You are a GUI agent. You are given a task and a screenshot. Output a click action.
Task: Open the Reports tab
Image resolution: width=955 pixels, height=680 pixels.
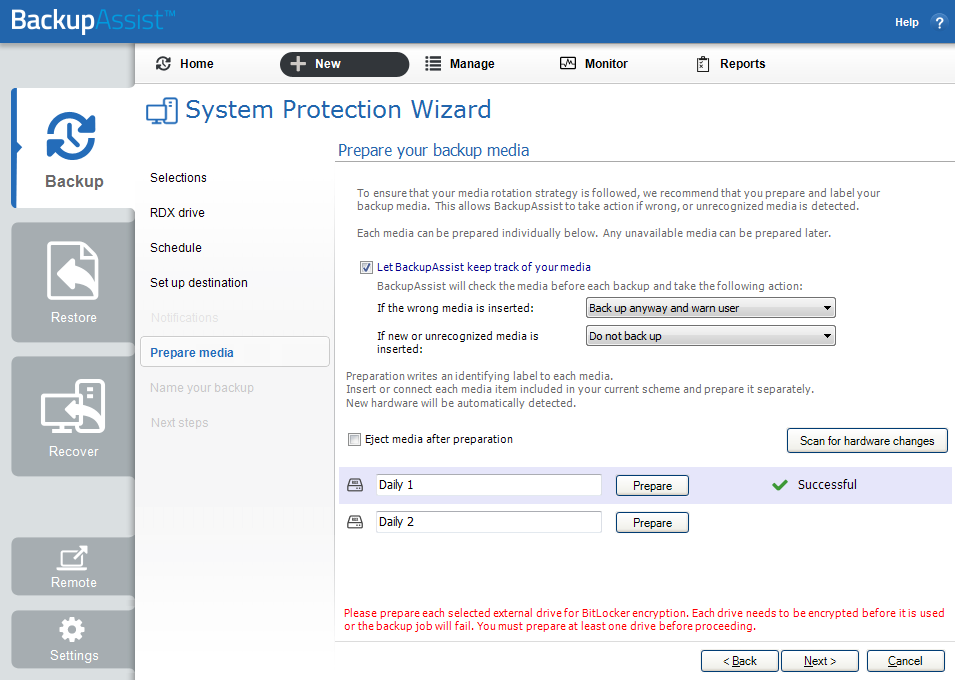730,64
